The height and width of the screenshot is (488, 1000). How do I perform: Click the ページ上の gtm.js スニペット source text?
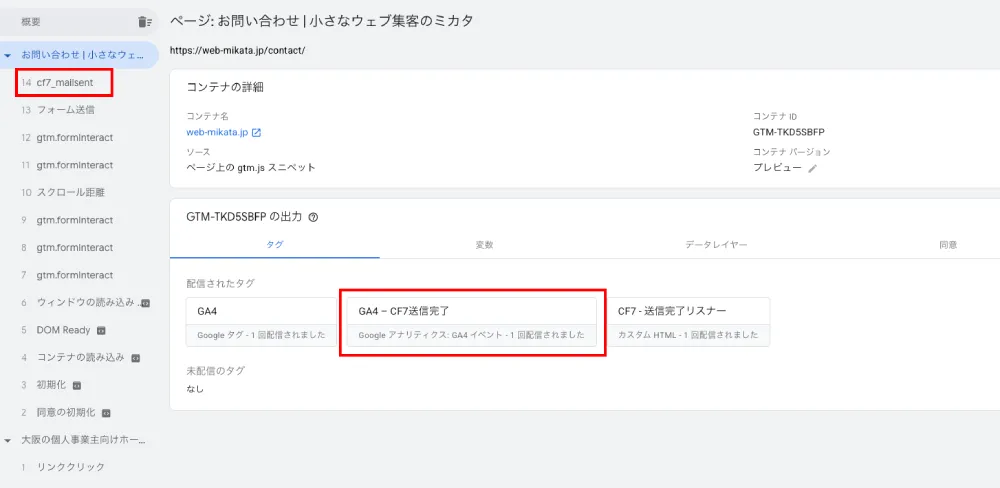(251, 168)
